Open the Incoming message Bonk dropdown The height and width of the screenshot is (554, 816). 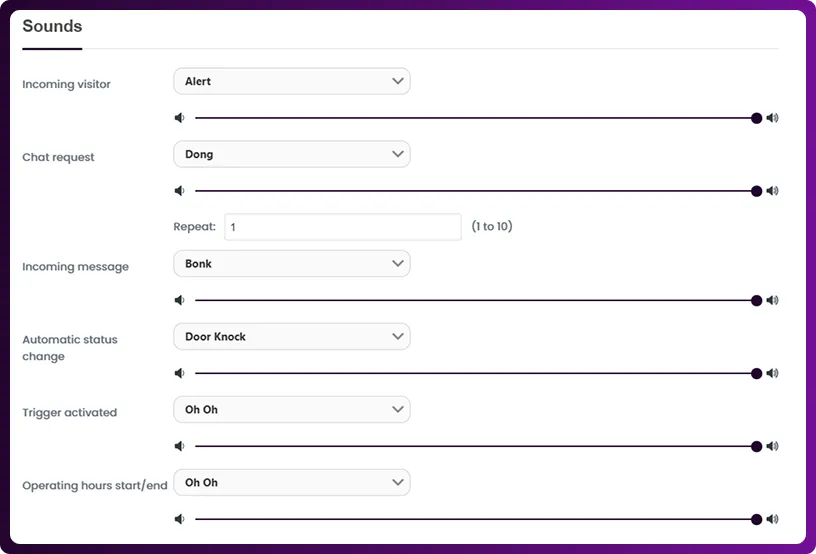pyautogui.click(x=291, y=264)
